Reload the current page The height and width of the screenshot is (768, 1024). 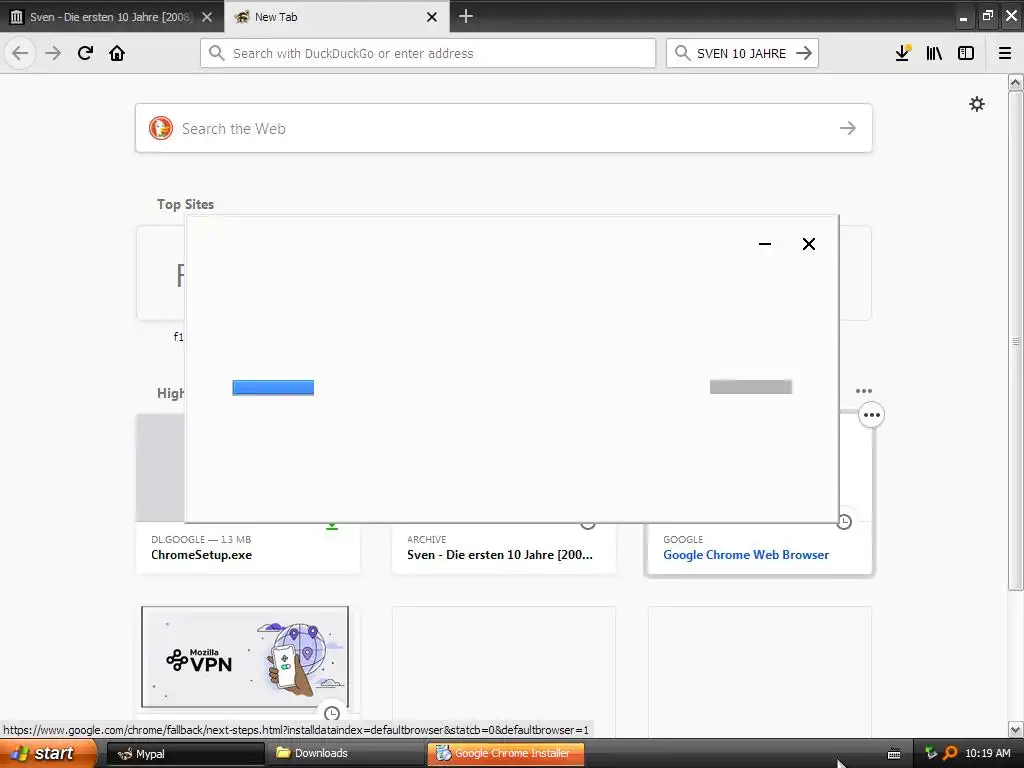85,53
